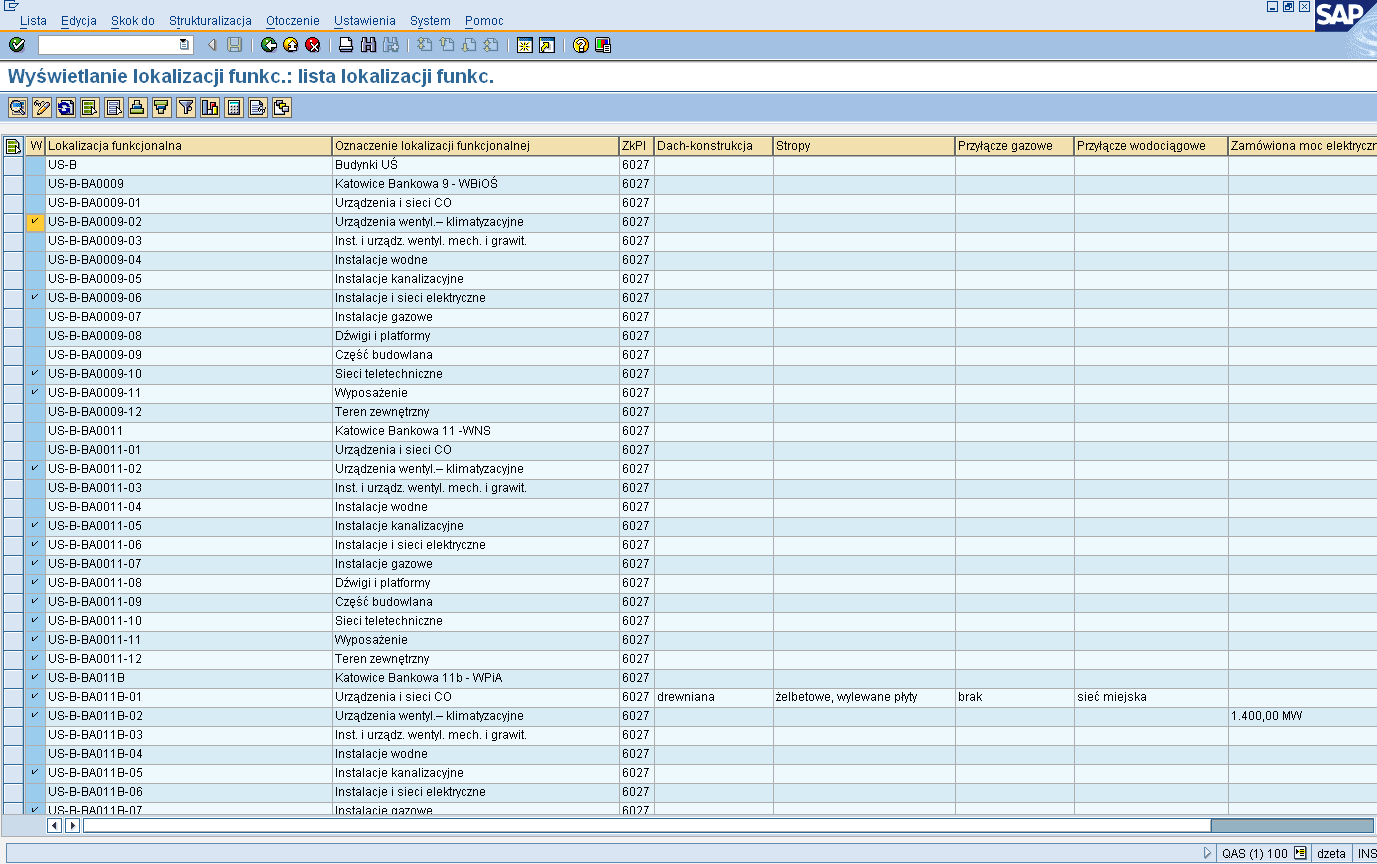Click the Dach-konstrukcja column header
The width and height of the screenshot is (1377, 864).
(x=713, y=146)
